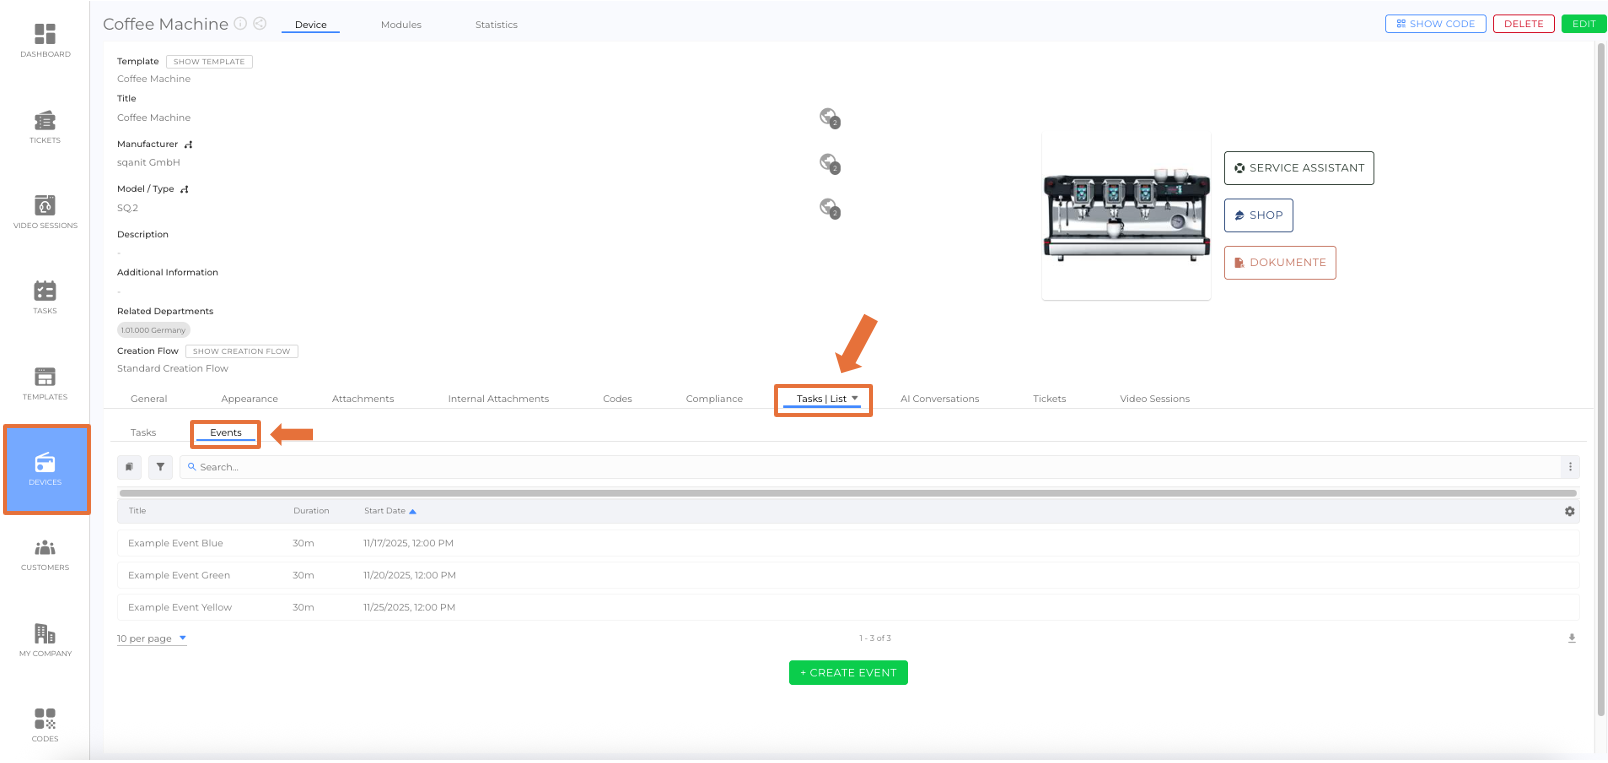The width and height of the screenshot is (1608, 763).
Task: Open the 10 per page dropdown
Action: [151, 639]
